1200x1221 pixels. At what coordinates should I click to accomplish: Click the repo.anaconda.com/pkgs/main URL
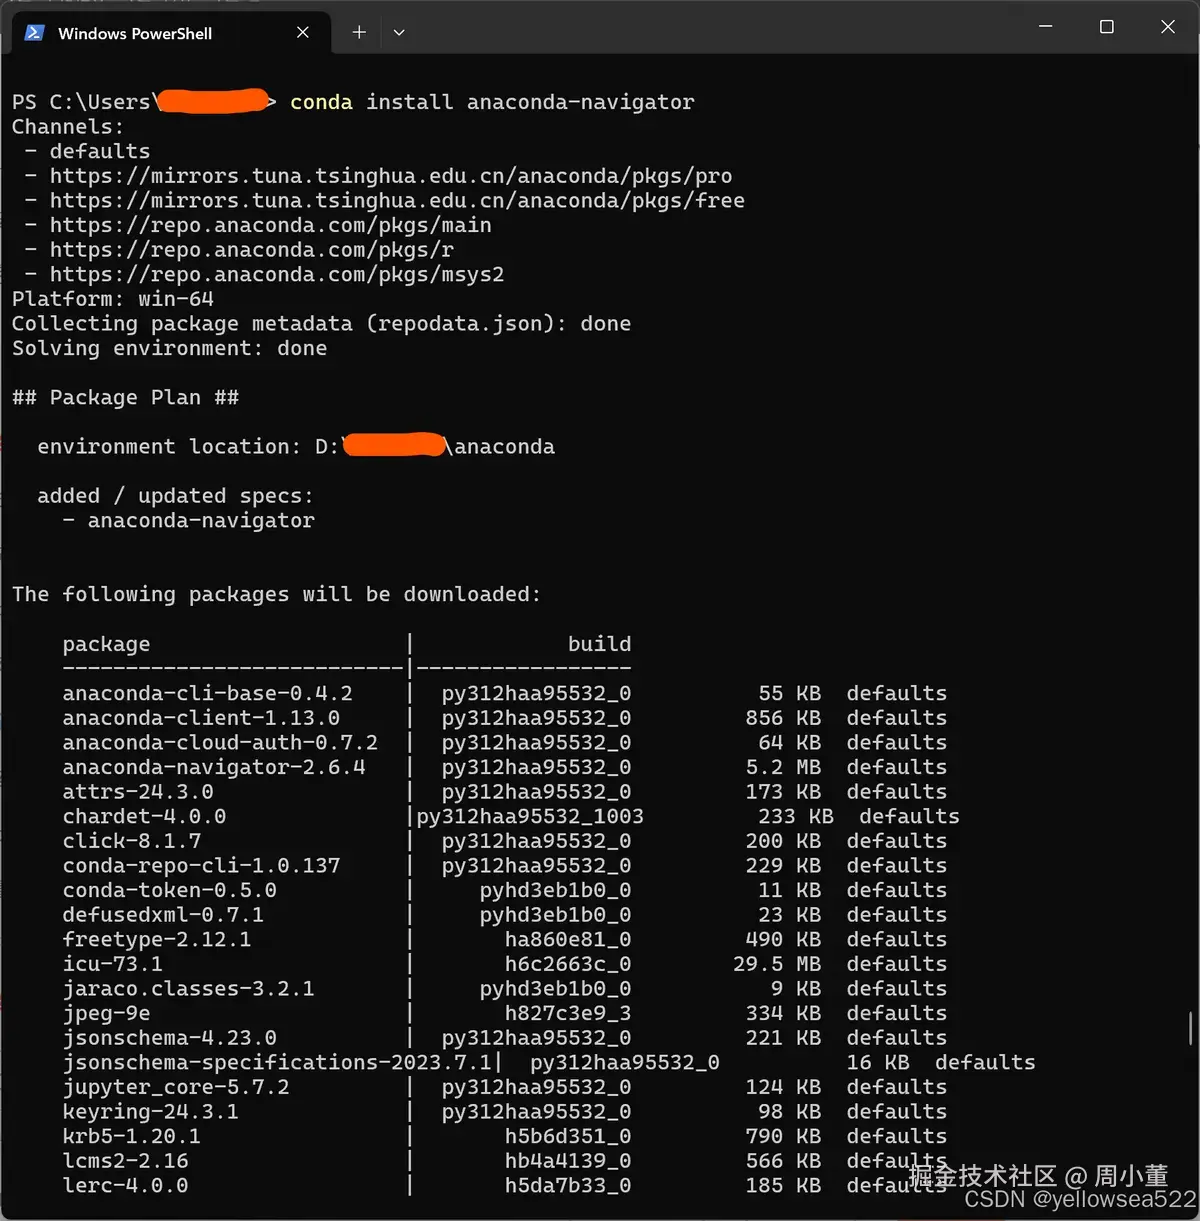pos(271,225)
